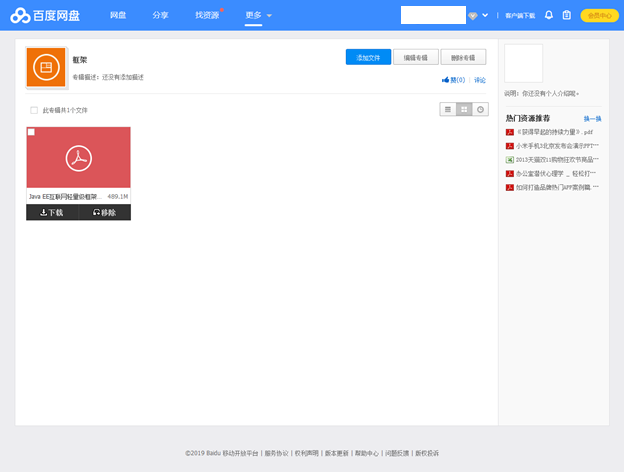Image resolution: width=624 pixels, height=472 pixels.
Task: Click the username field in header
Action: point(433,15)
